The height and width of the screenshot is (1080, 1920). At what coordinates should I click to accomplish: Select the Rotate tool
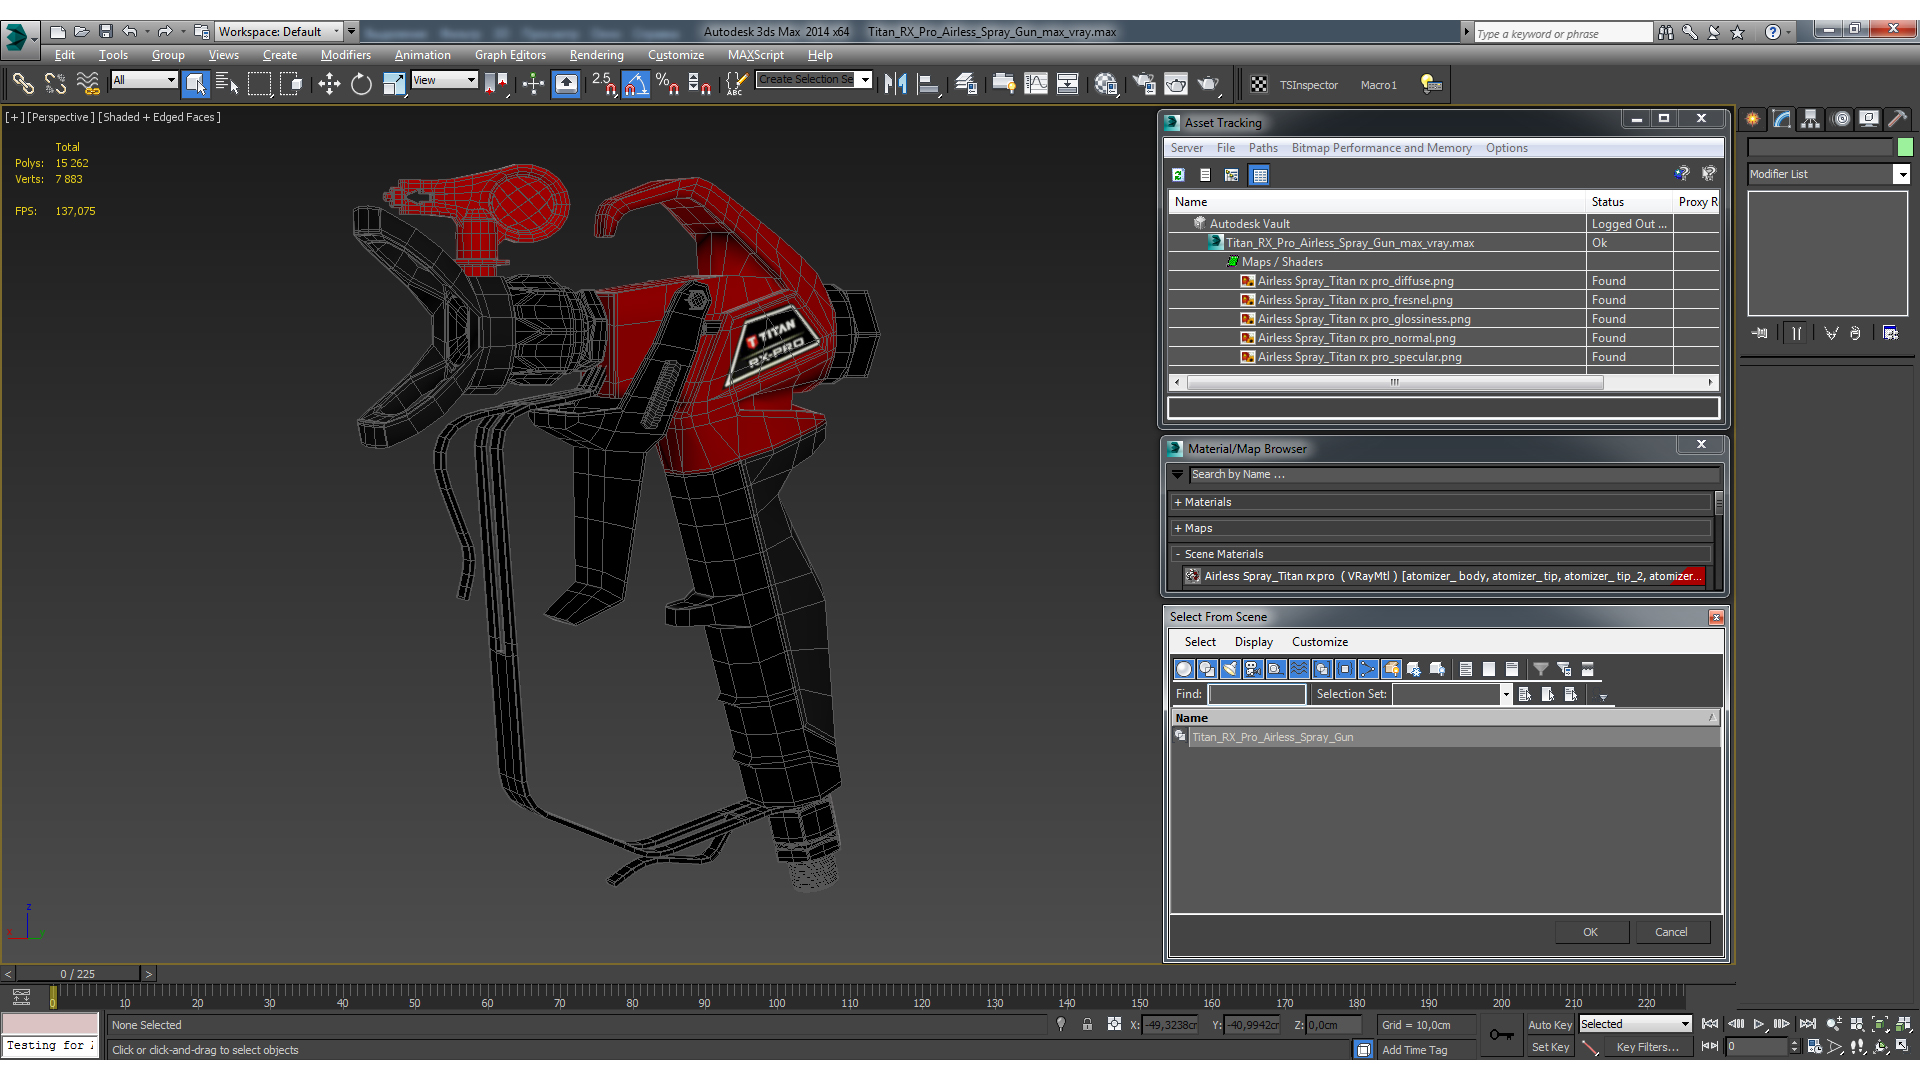[x=361, y=85]
